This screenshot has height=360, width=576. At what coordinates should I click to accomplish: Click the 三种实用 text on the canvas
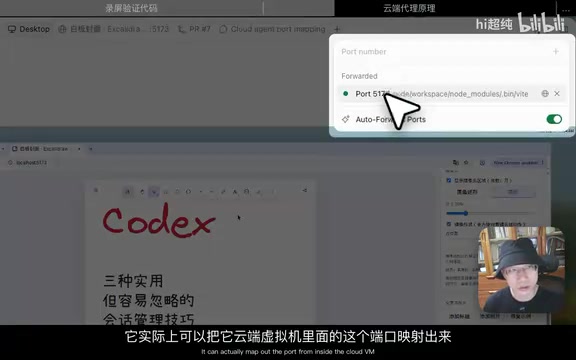(133, 281)
